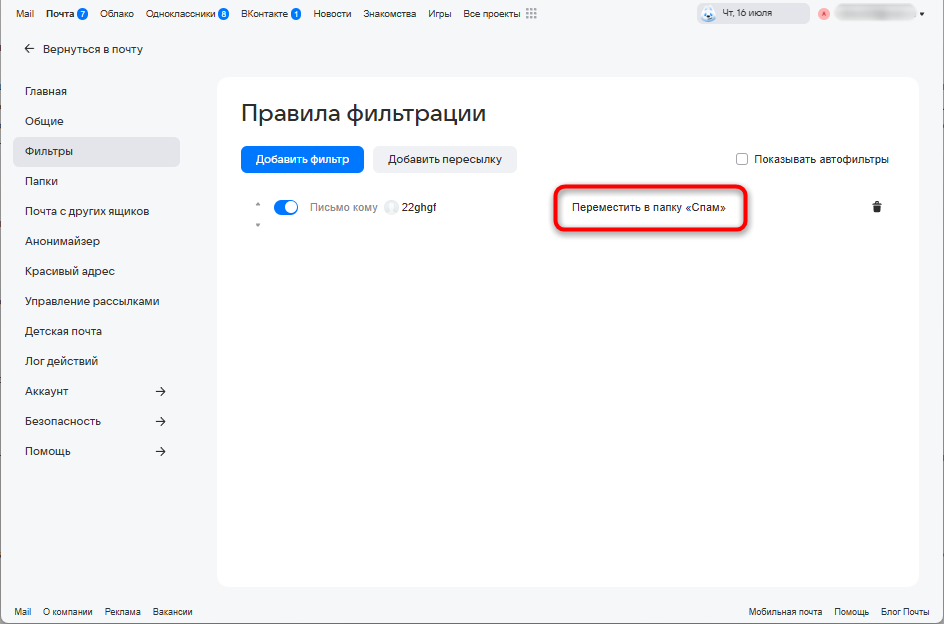944x624 pixels.
Task: Click the Mail link in top bar
Action: (25, 13)
